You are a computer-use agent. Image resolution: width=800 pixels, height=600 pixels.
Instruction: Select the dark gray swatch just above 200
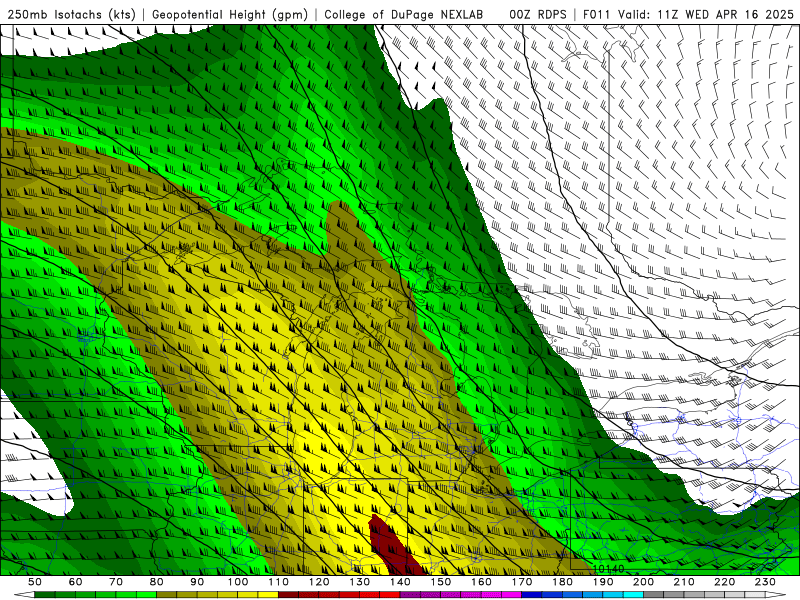(654, 594)
